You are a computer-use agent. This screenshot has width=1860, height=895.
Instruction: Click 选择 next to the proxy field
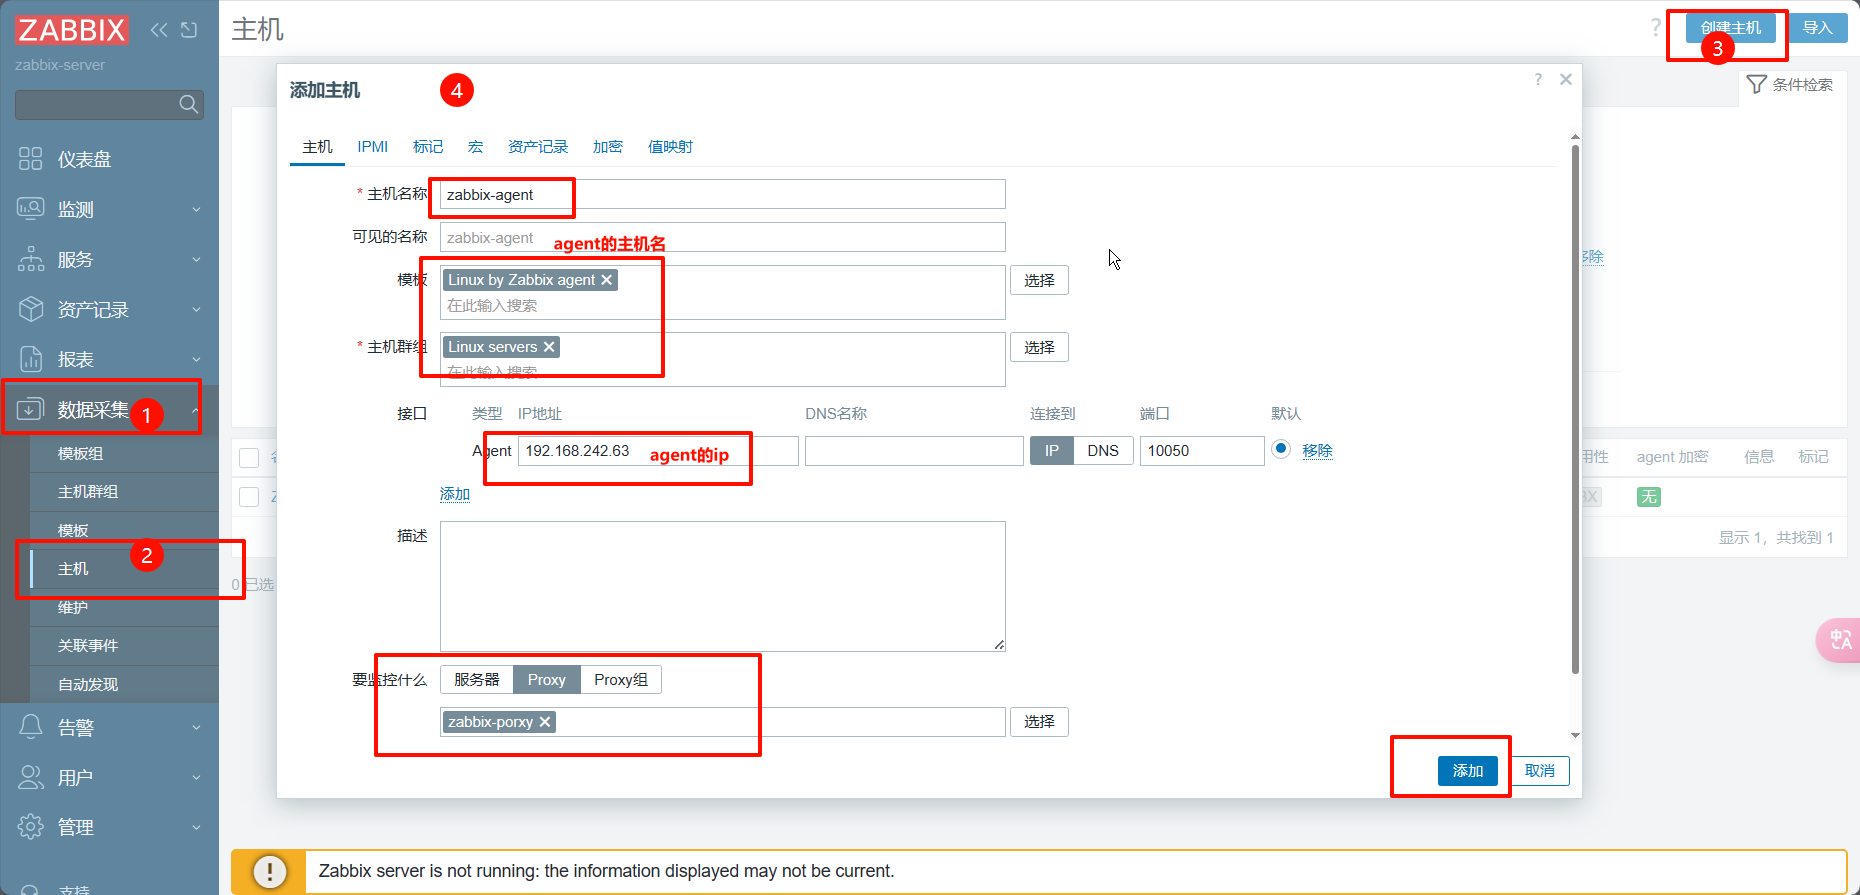[x=1039, y=722]
